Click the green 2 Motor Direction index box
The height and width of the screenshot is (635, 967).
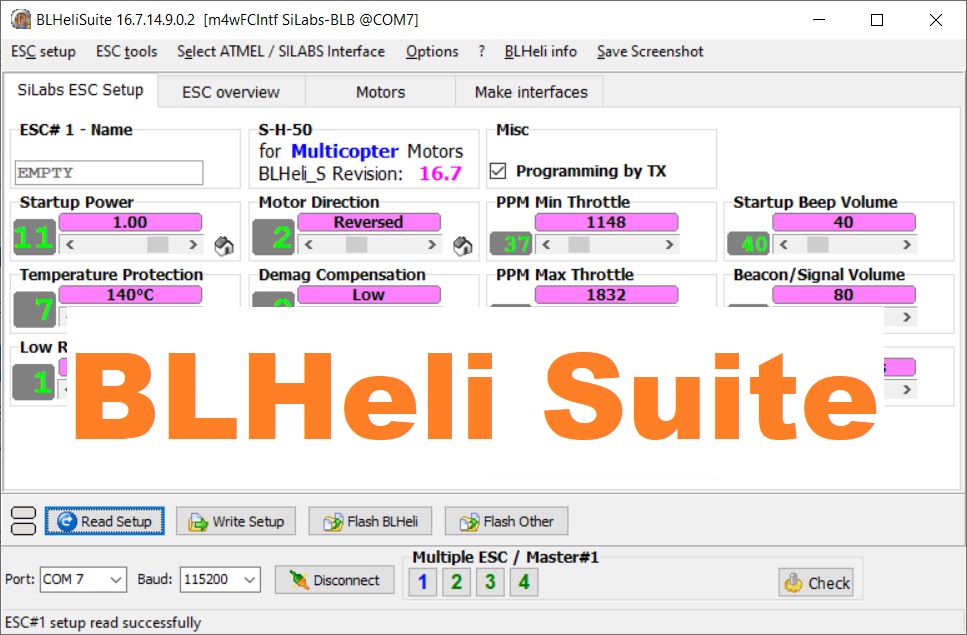(x=274, y=237)
